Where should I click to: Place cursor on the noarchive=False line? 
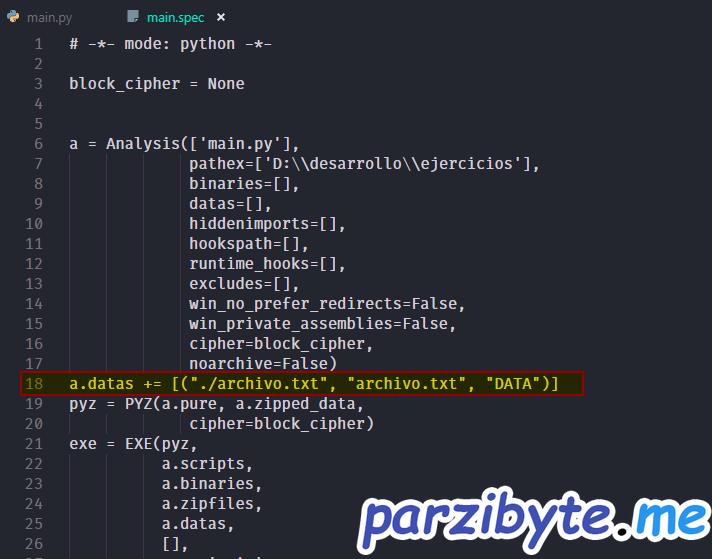tap(263, 364)
